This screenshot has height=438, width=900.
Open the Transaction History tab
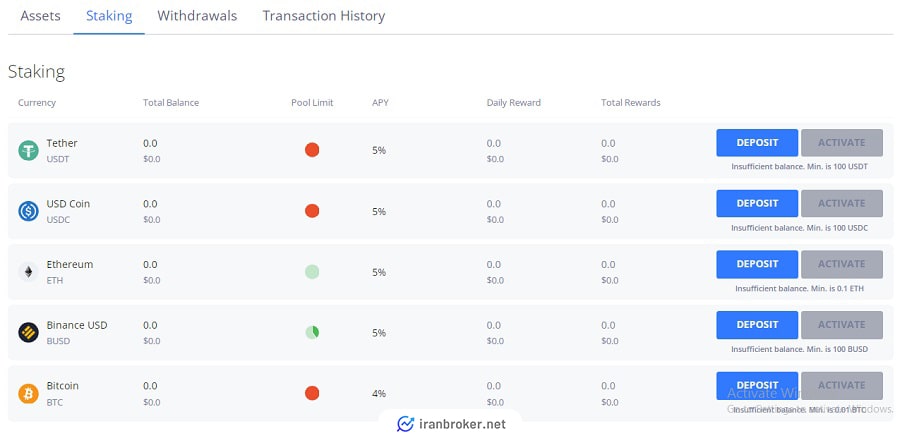click(324, 16)
